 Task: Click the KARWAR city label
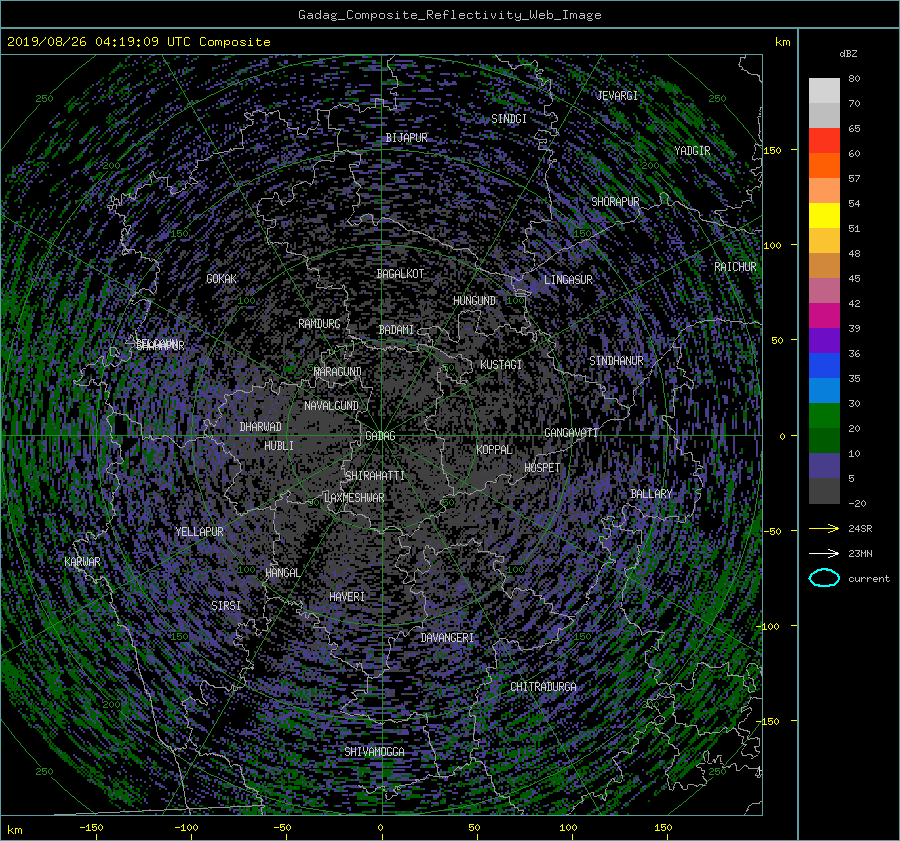click(x=82, y=562)
